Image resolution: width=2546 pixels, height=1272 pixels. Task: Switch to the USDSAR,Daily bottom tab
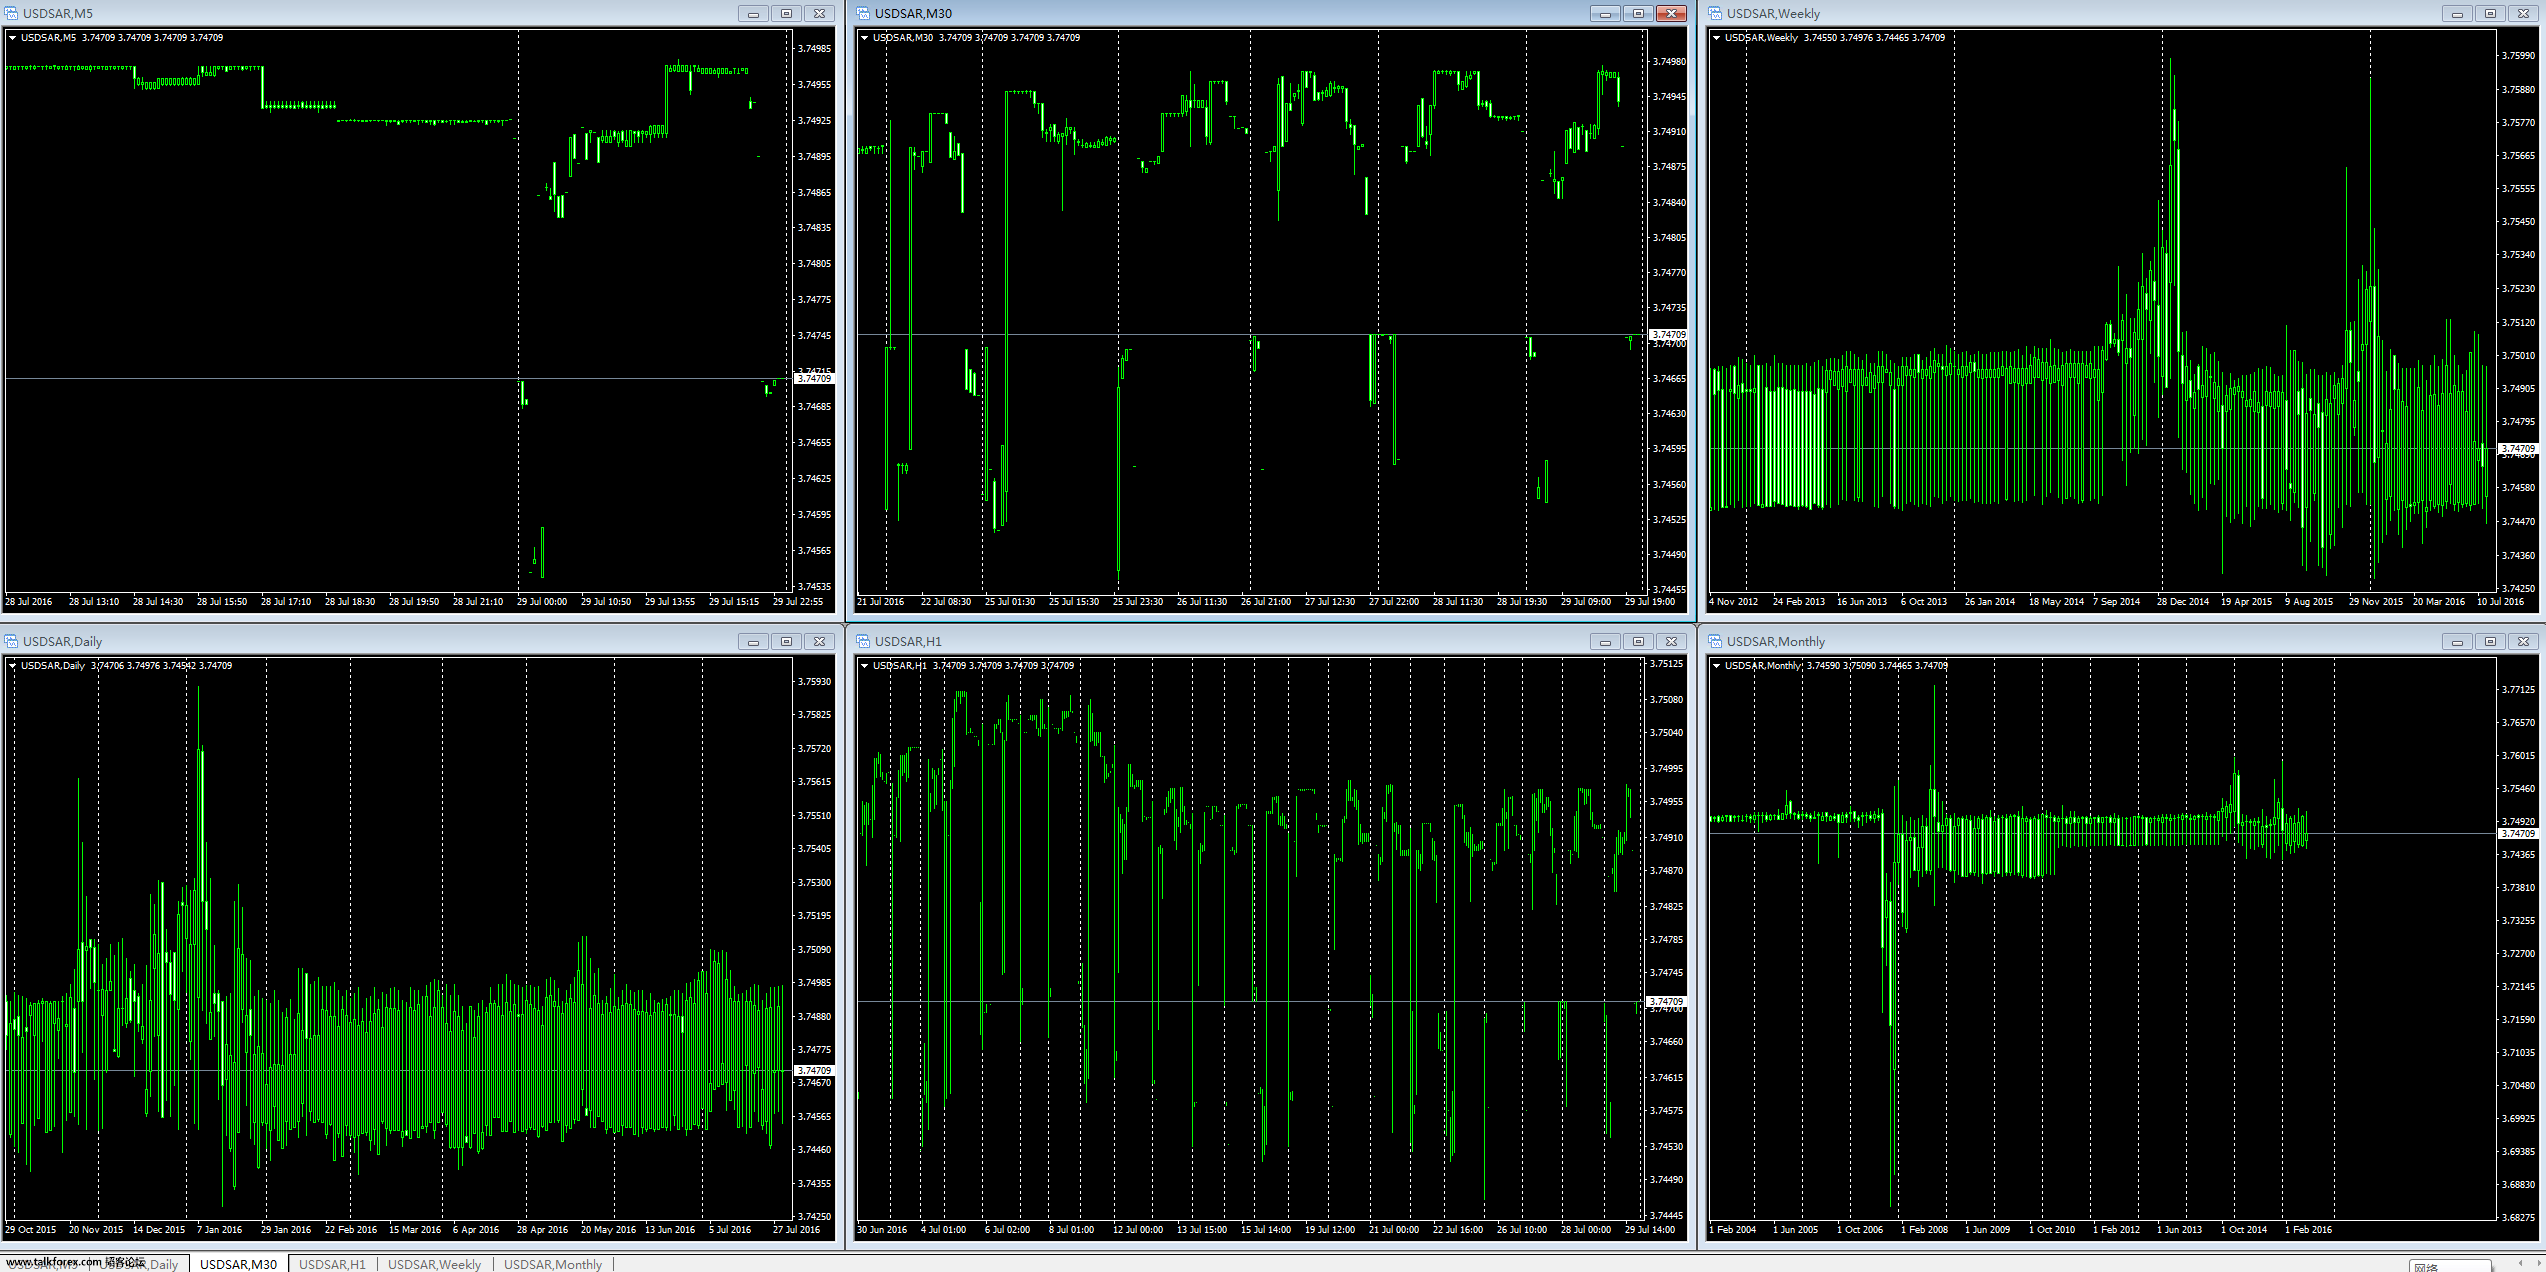140,1264
